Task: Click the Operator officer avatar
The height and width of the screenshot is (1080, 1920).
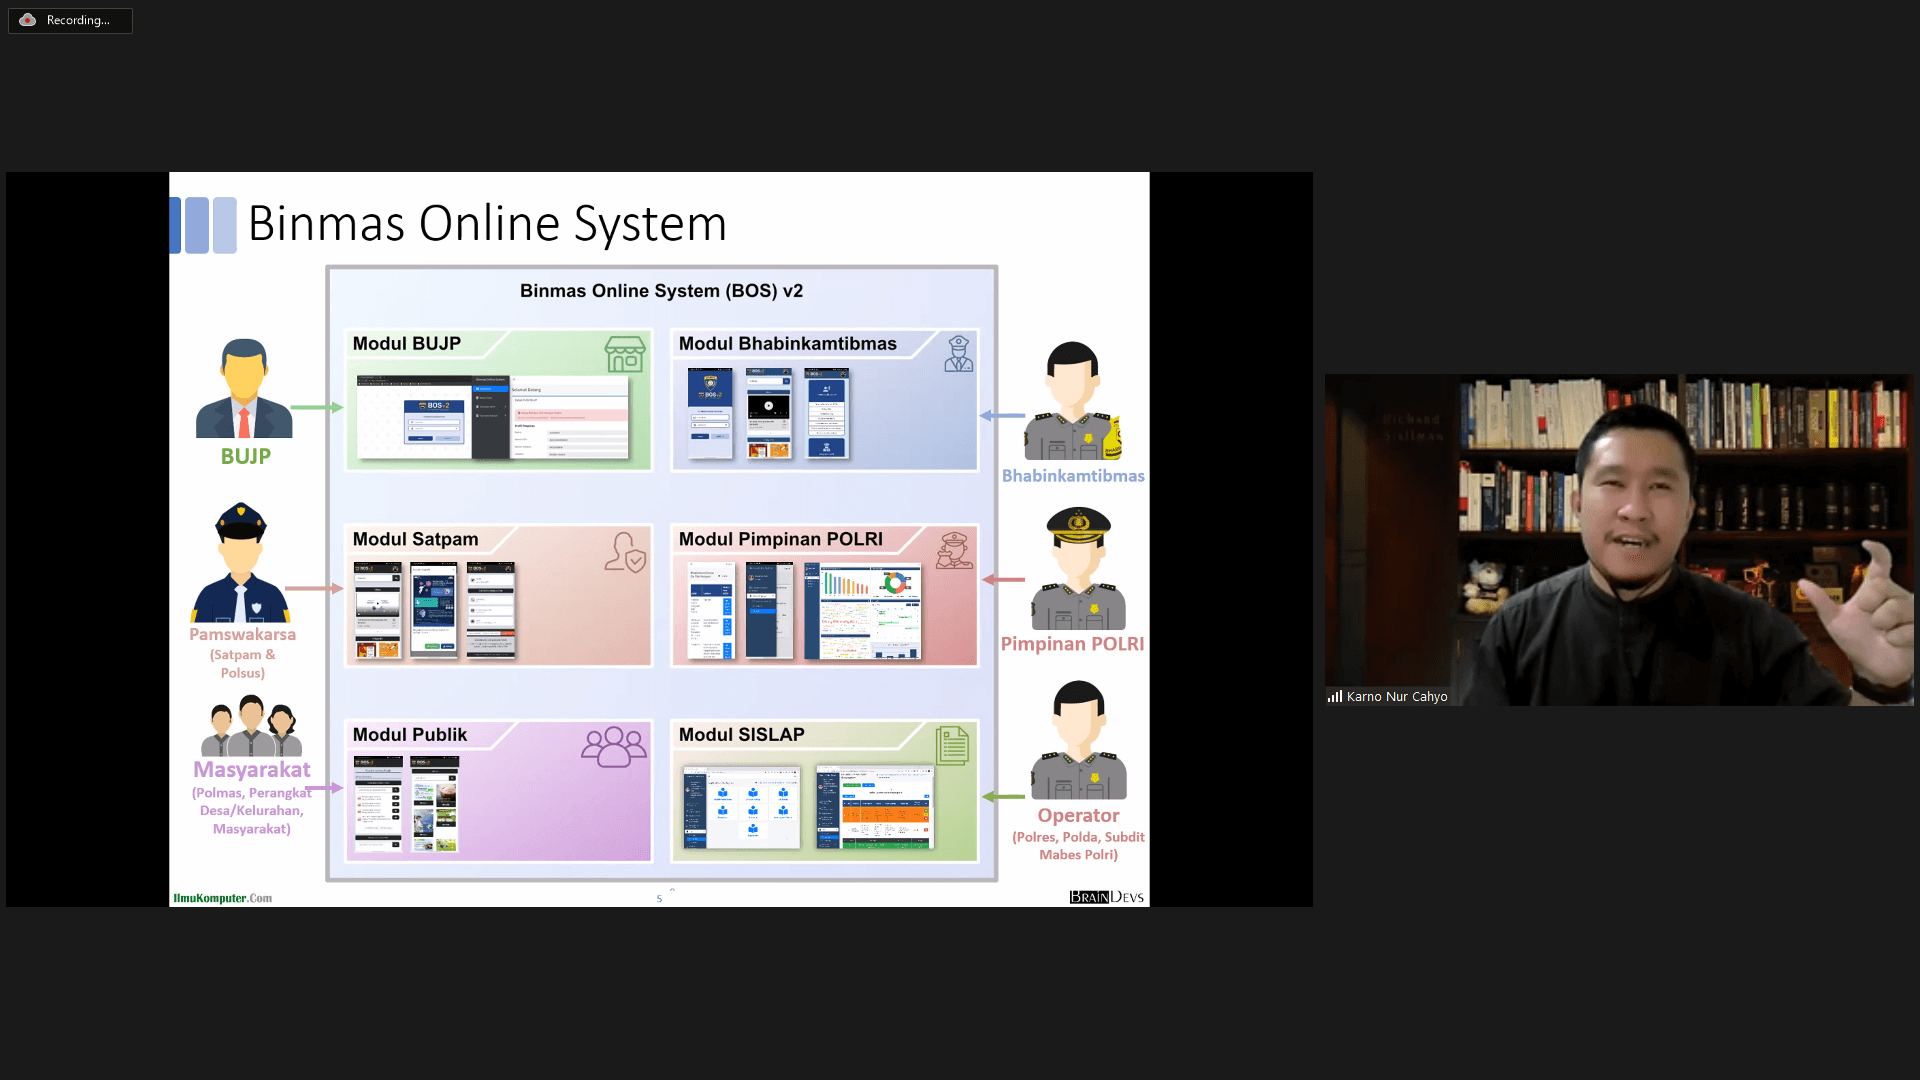Action: click(1078, 740)
